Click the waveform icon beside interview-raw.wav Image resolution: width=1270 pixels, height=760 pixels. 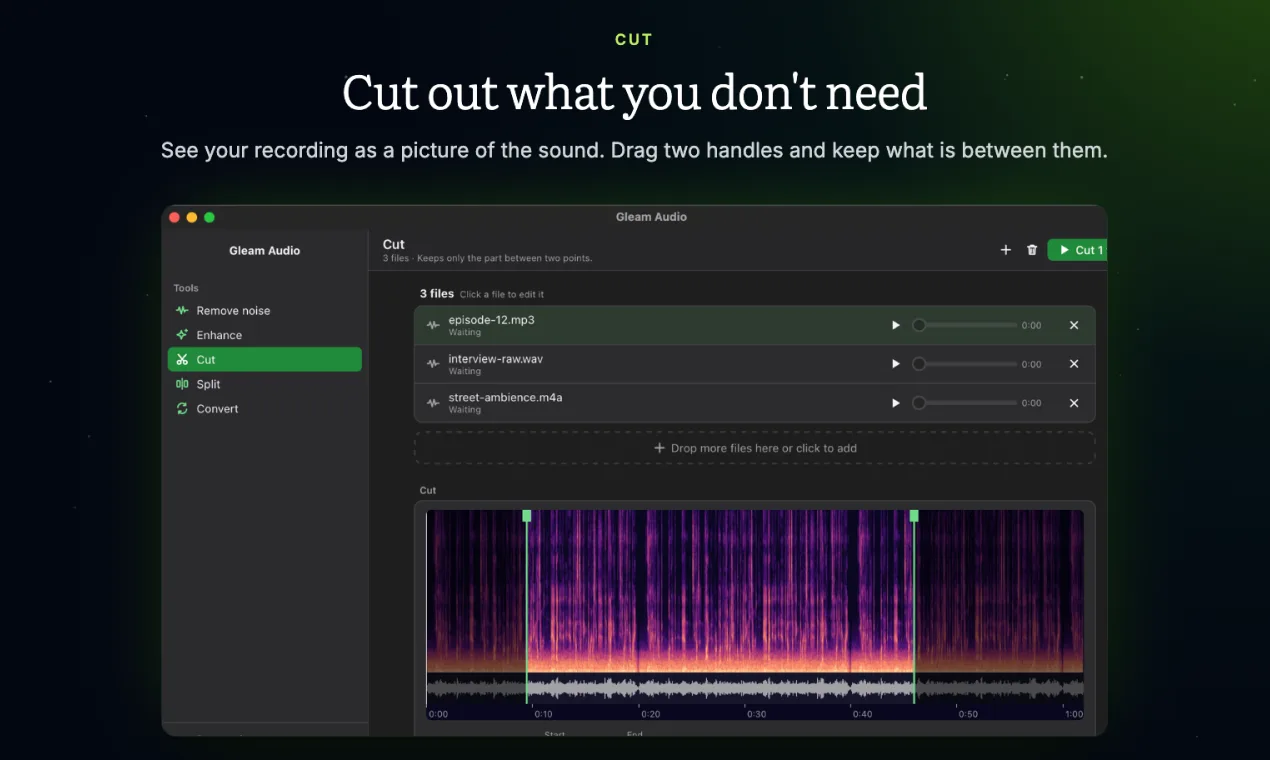coord(433,364)
